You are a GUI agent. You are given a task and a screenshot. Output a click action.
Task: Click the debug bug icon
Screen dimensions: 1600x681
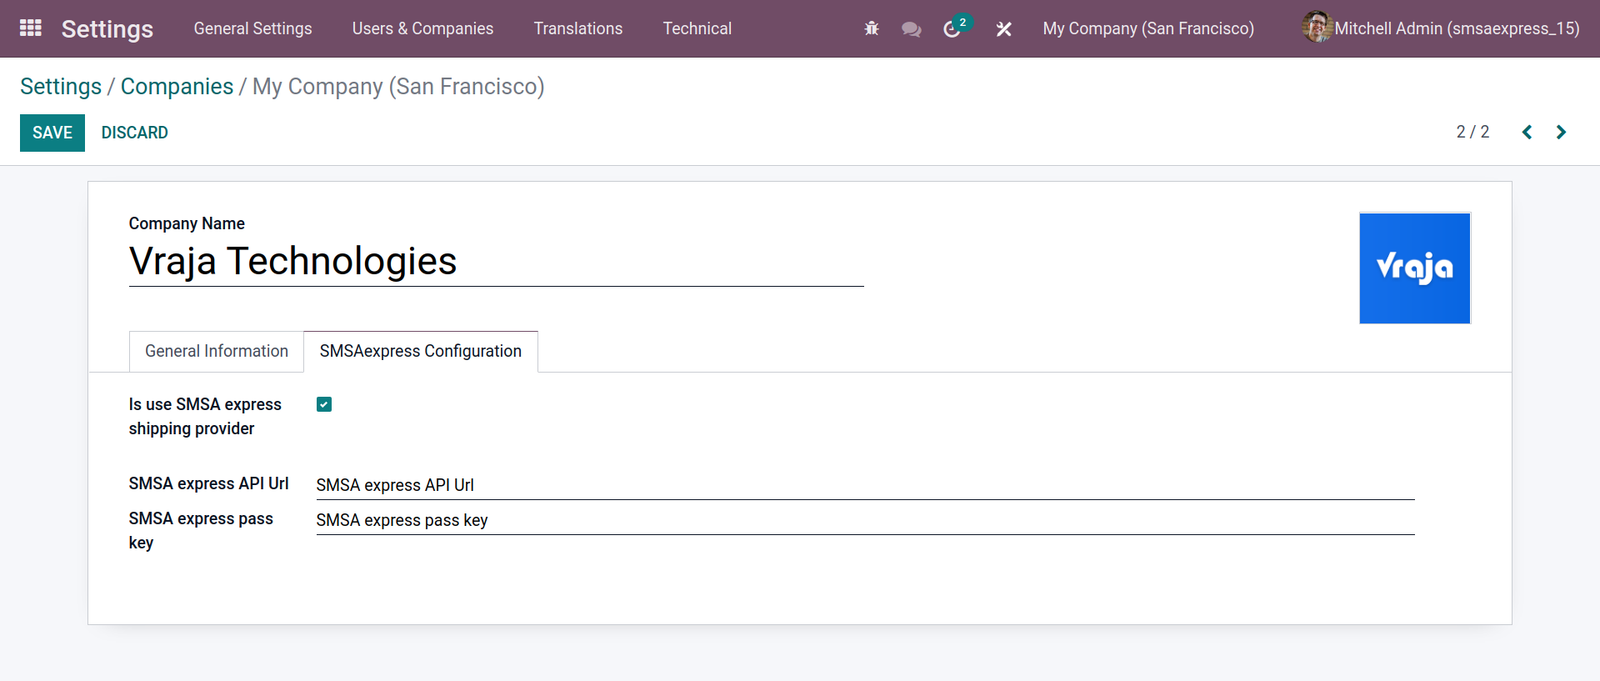871,29
